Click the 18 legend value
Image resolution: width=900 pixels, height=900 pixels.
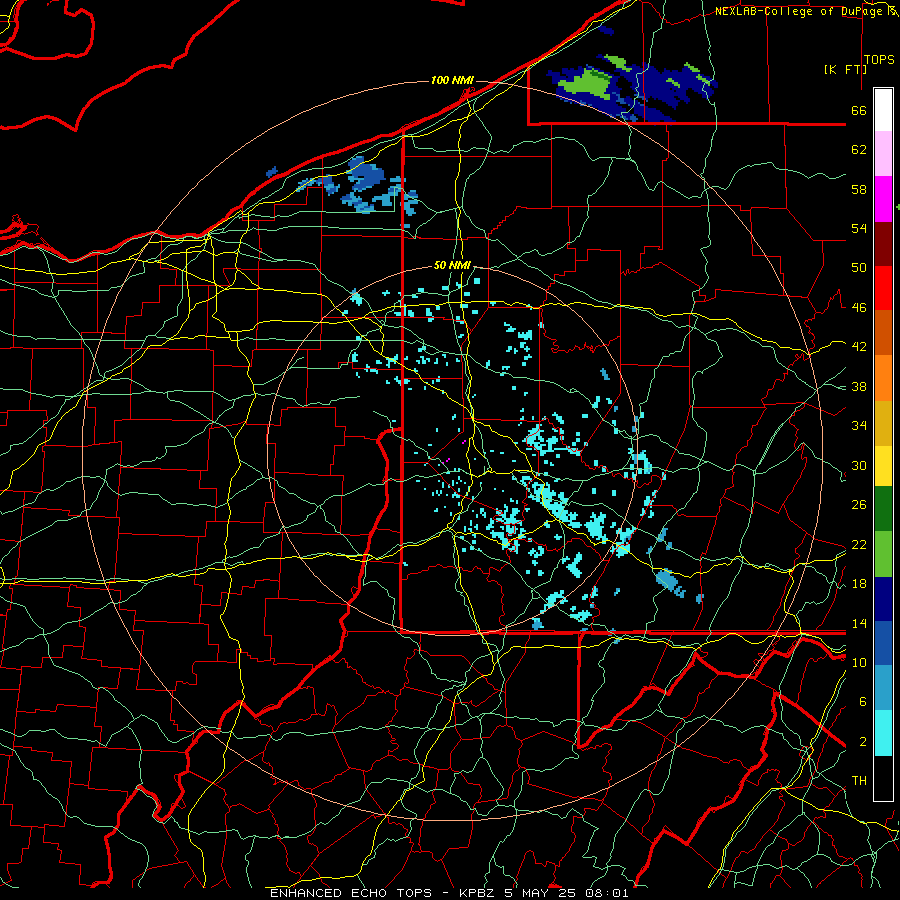click(x=859, y=584)
